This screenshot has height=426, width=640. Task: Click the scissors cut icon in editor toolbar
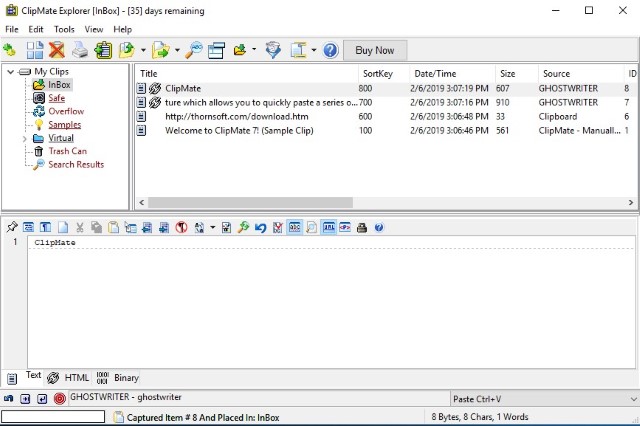pyautogui.click(x=80, y=227)
